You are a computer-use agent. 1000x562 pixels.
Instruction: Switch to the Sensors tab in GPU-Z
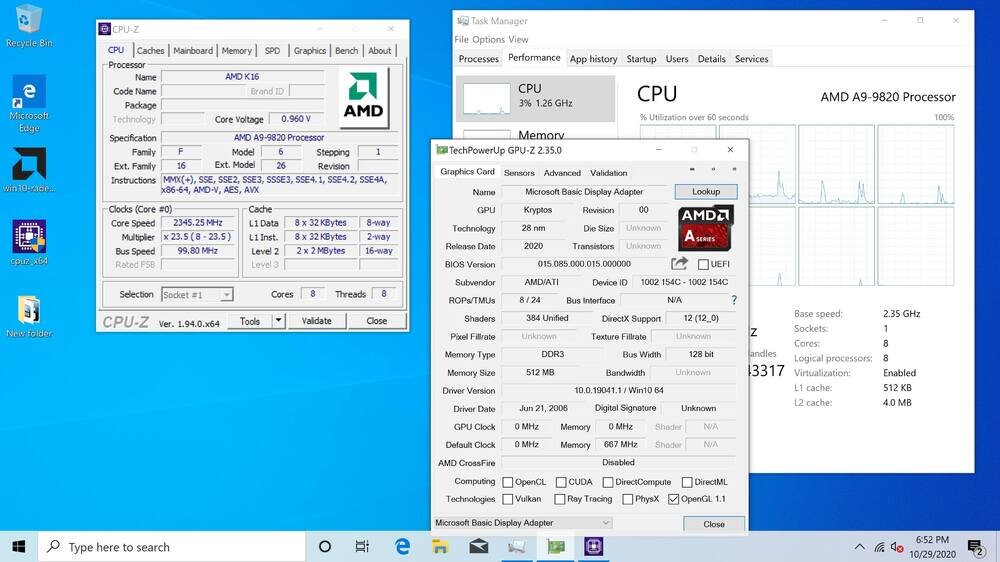click(519, 173)
